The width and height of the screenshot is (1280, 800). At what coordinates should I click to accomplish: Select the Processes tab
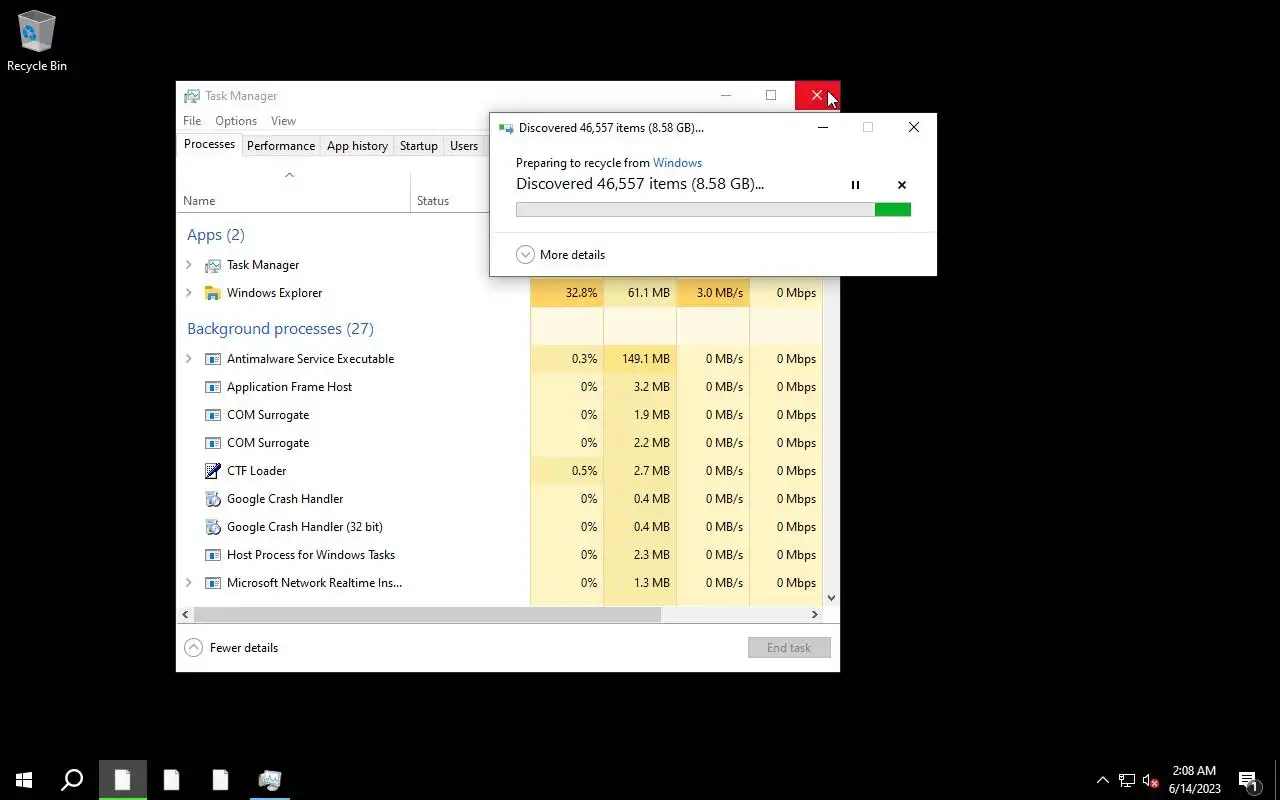[209, 144]
